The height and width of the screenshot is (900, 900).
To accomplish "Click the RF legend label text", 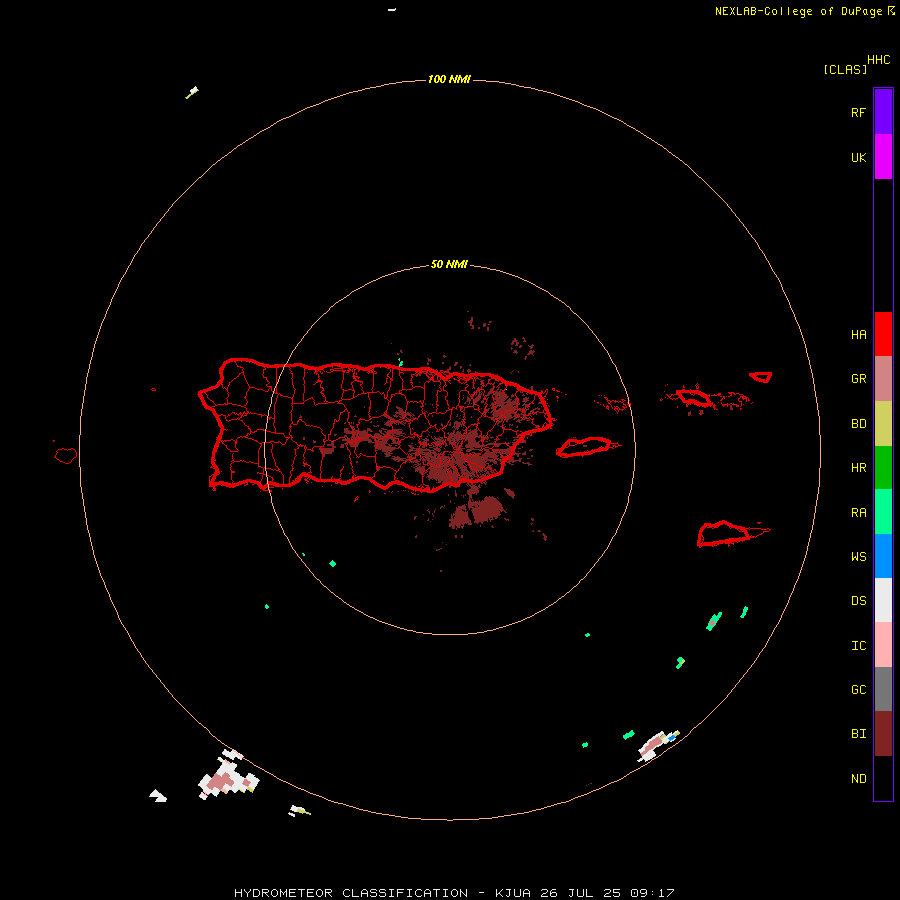I will click(859, 112).
